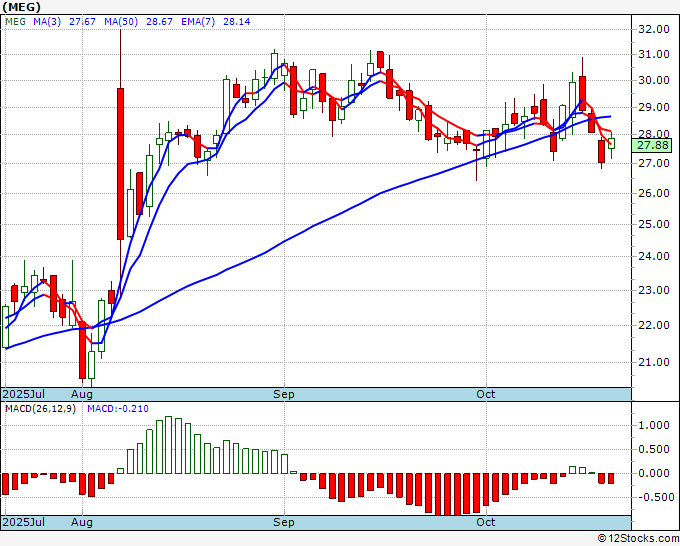680x546 pixels.
Task: Click the tallest red candlestick in early August
Action: 120,164
